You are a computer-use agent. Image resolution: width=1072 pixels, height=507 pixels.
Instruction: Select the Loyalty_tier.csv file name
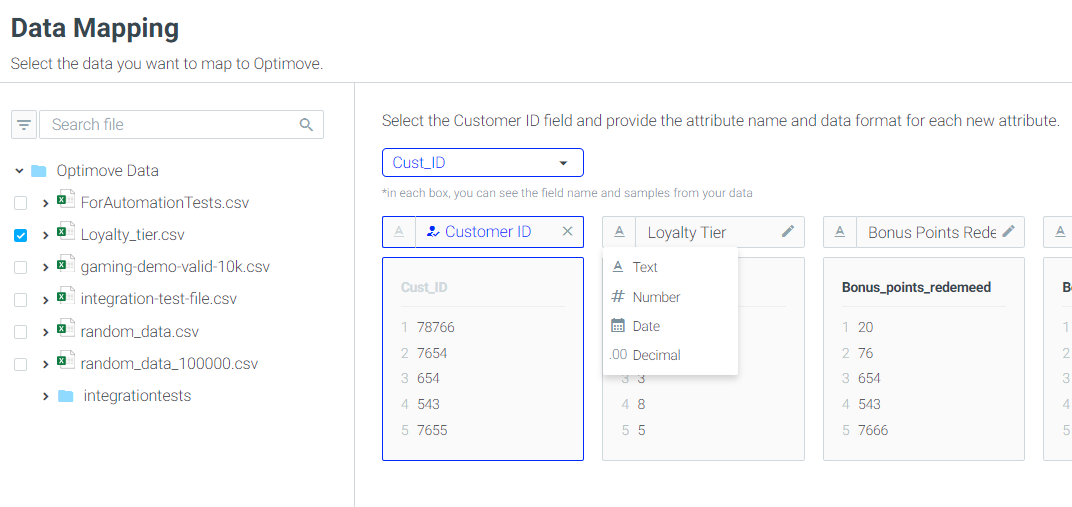(x=133, y=235)
